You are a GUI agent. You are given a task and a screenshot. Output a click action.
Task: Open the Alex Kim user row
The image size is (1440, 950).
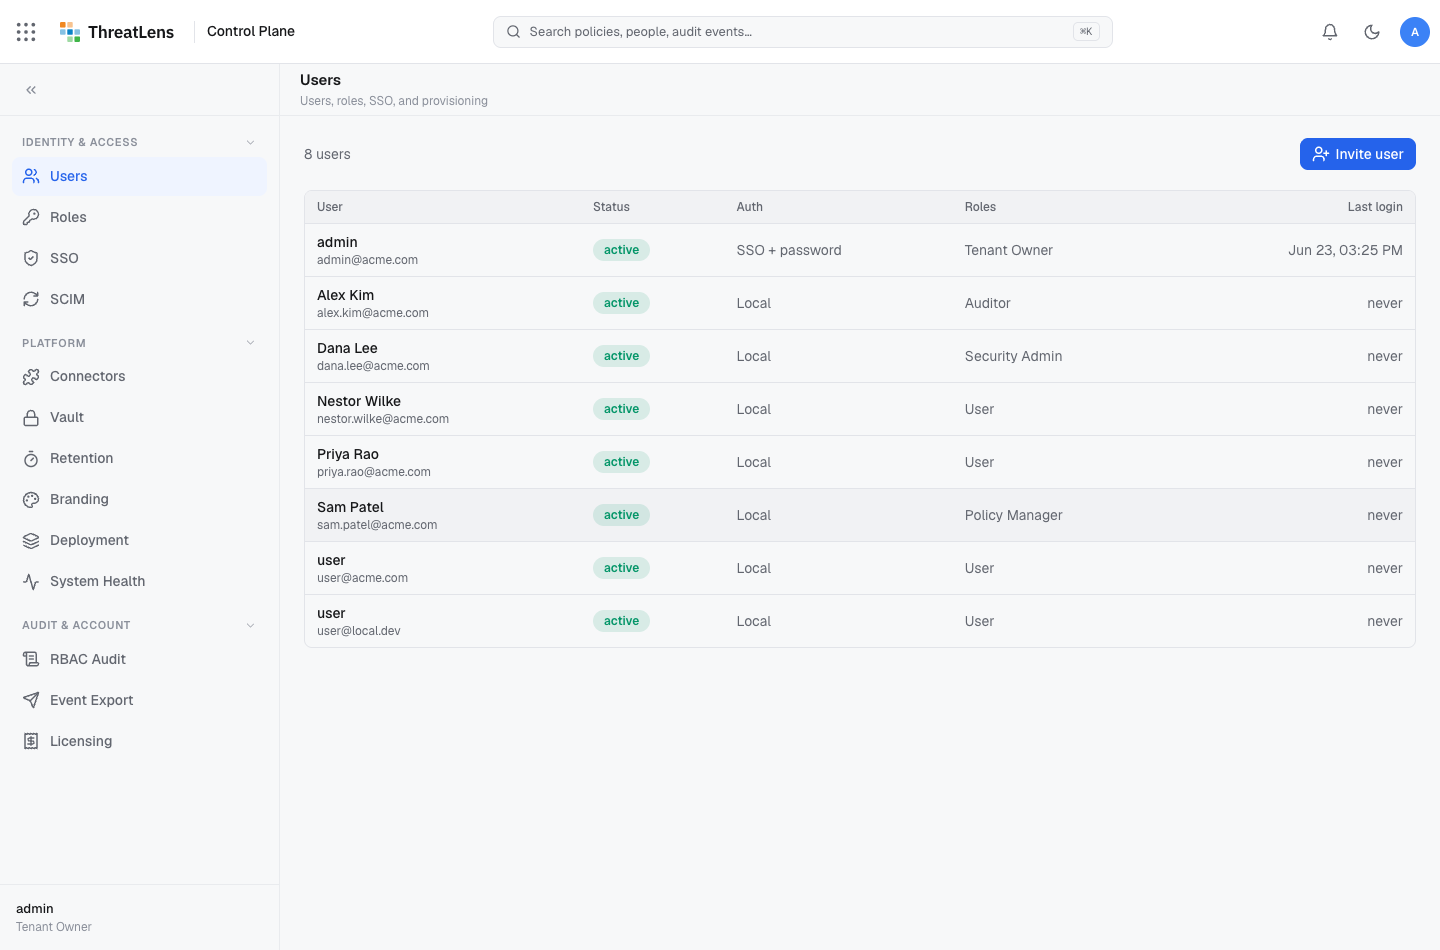click(x=860, y=303)
